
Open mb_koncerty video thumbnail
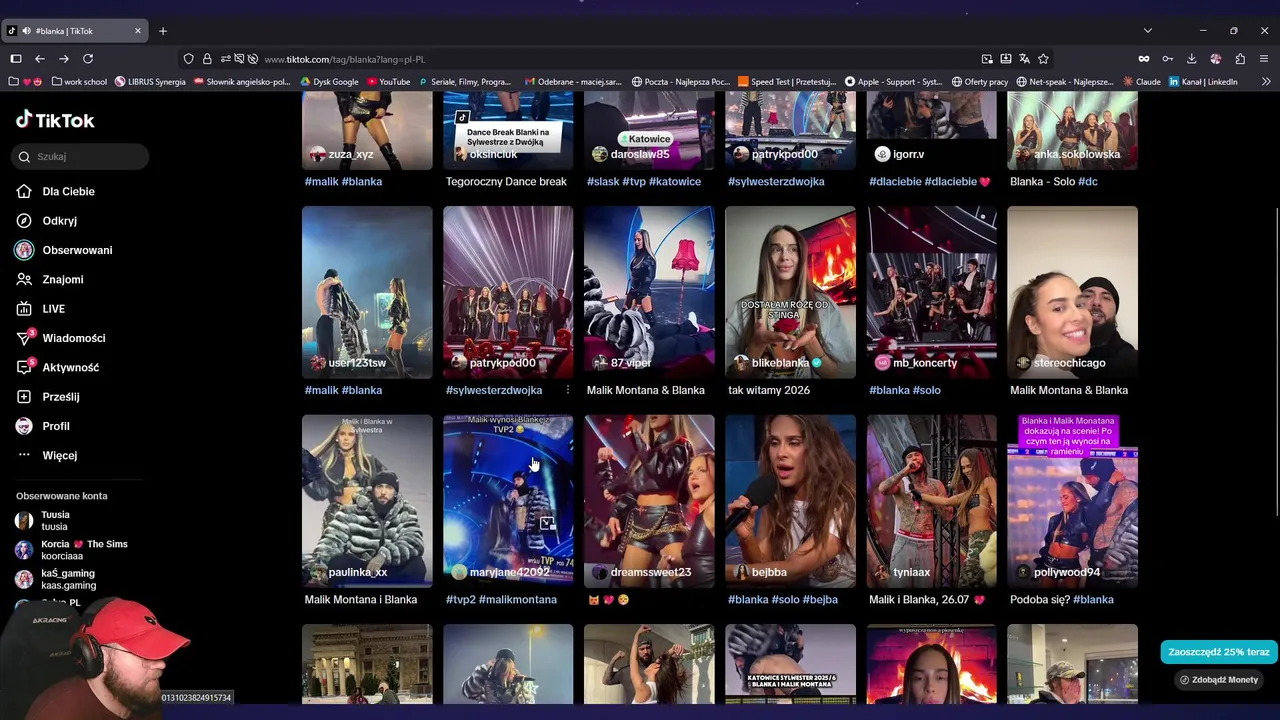(931, 292)
